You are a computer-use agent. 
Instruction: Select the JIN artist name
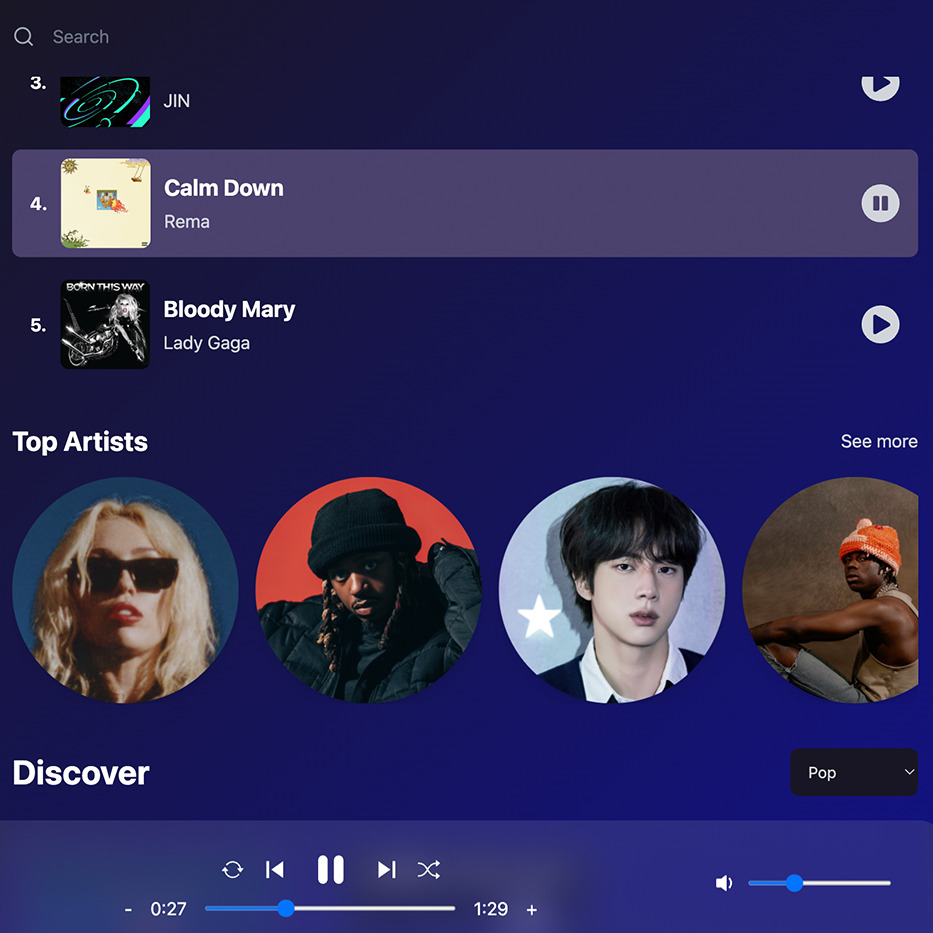click(x=177, y=101)
